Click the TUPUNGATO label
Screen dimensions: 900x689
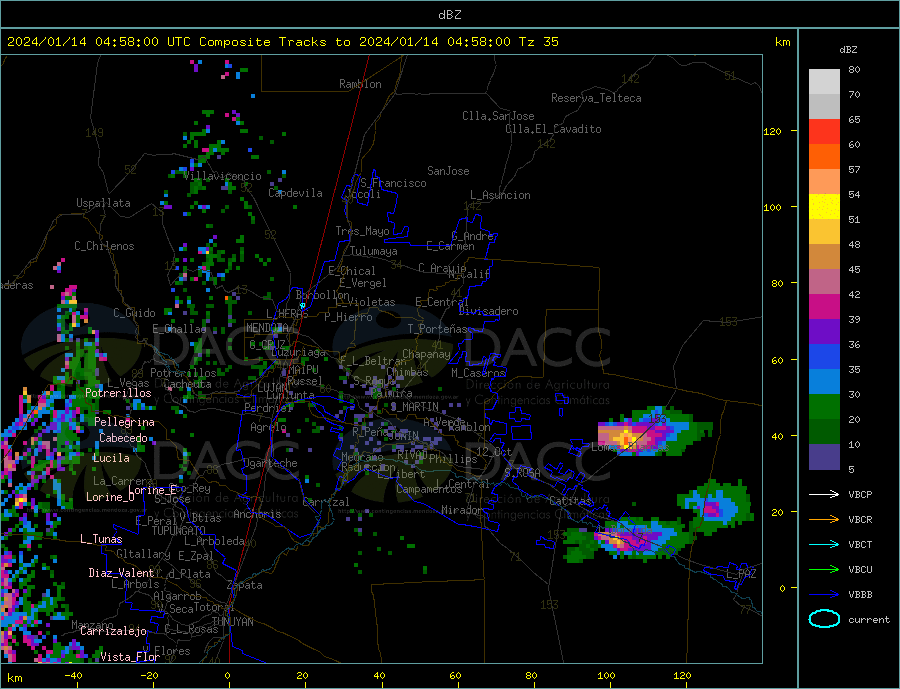point(179,531)
